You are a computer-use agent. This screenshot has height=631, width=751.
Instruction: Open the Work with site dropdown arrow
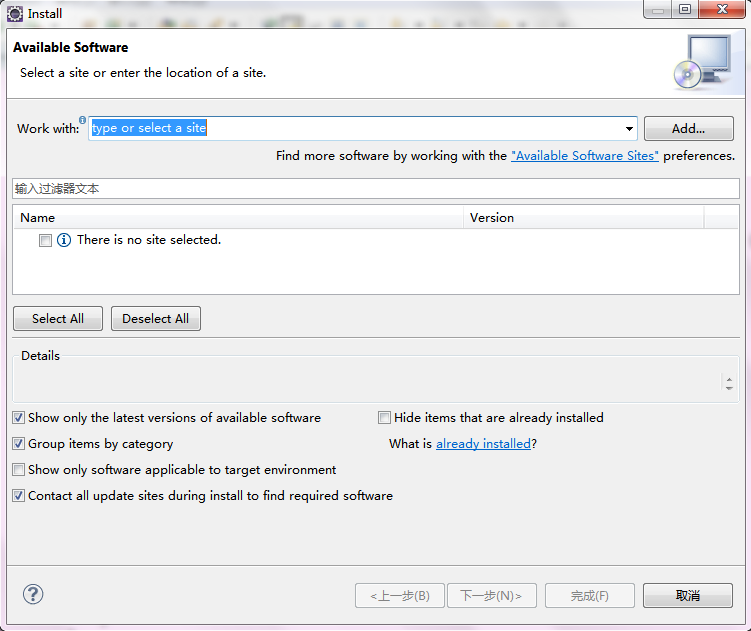pyautogui.click(x=629, y=128)
